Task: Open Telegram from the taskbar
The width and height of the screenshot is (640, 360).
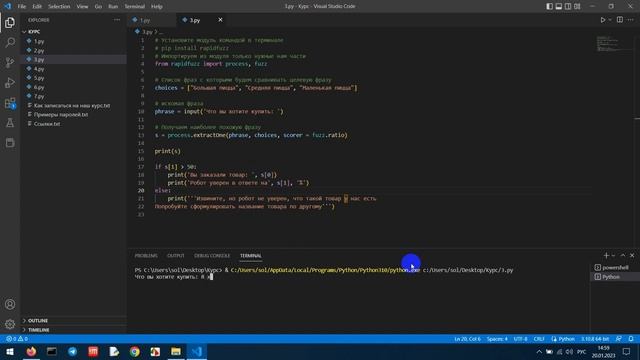Action: [x=73, y=351]
